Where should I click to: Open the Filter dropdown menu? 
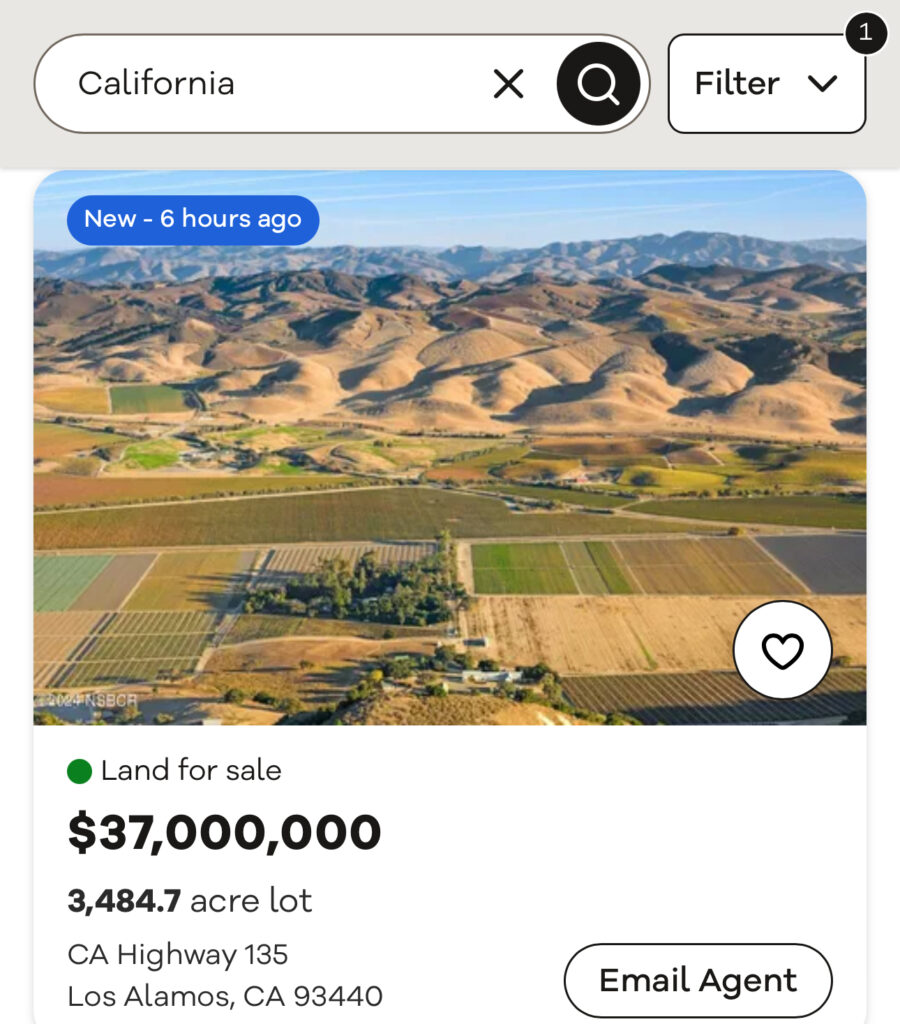pos(738,84)
